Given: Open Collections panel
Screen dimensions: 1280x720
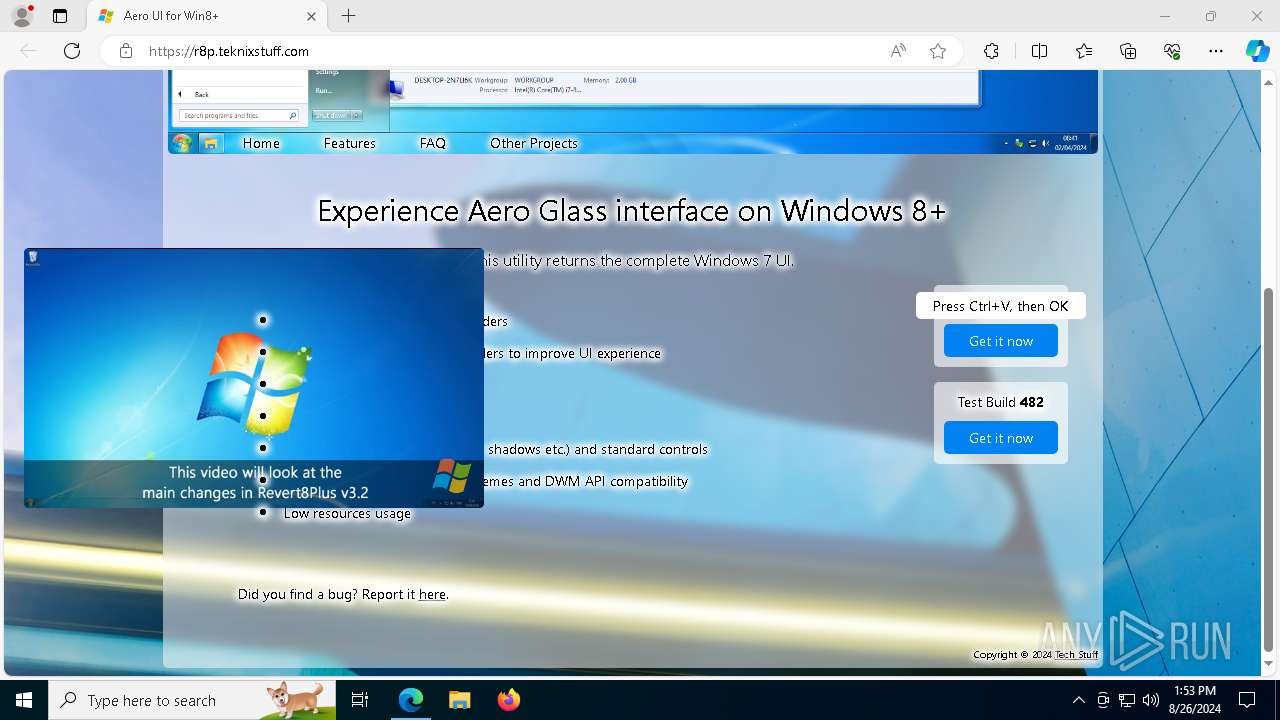Looking at the screenshot, I should pos(1128,51).
